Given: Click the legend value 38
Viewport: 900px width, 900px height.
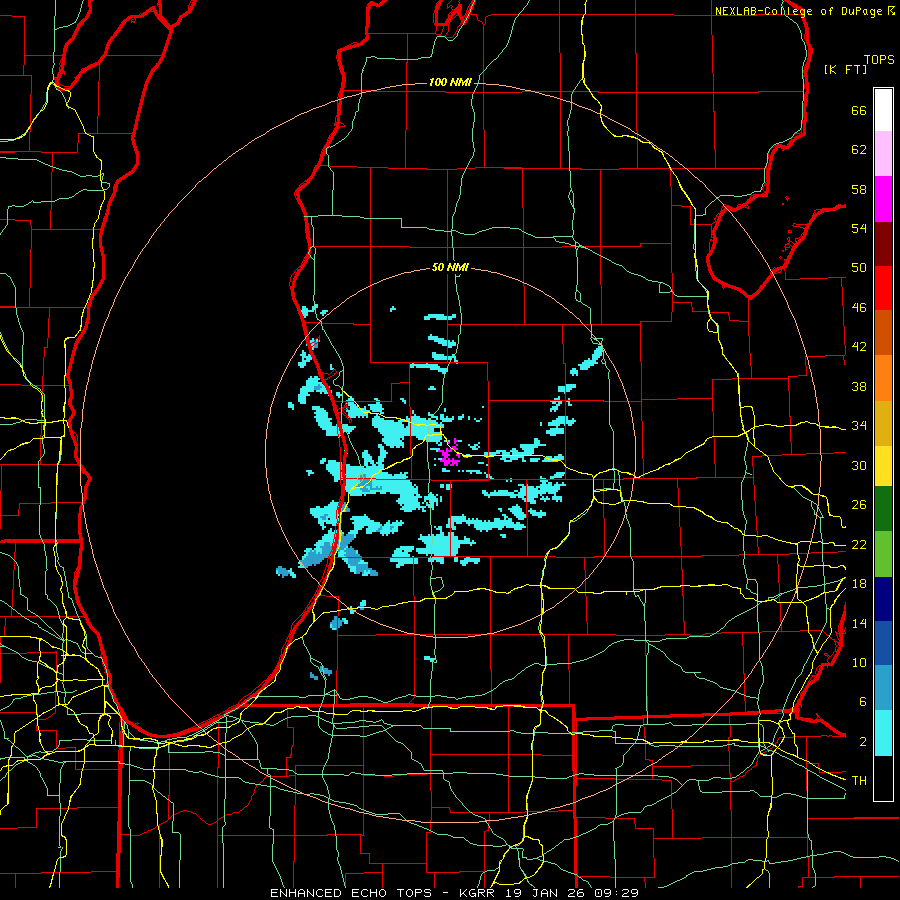Looking at the screenshot, I should pyautogui.click(x=859, y=386).
